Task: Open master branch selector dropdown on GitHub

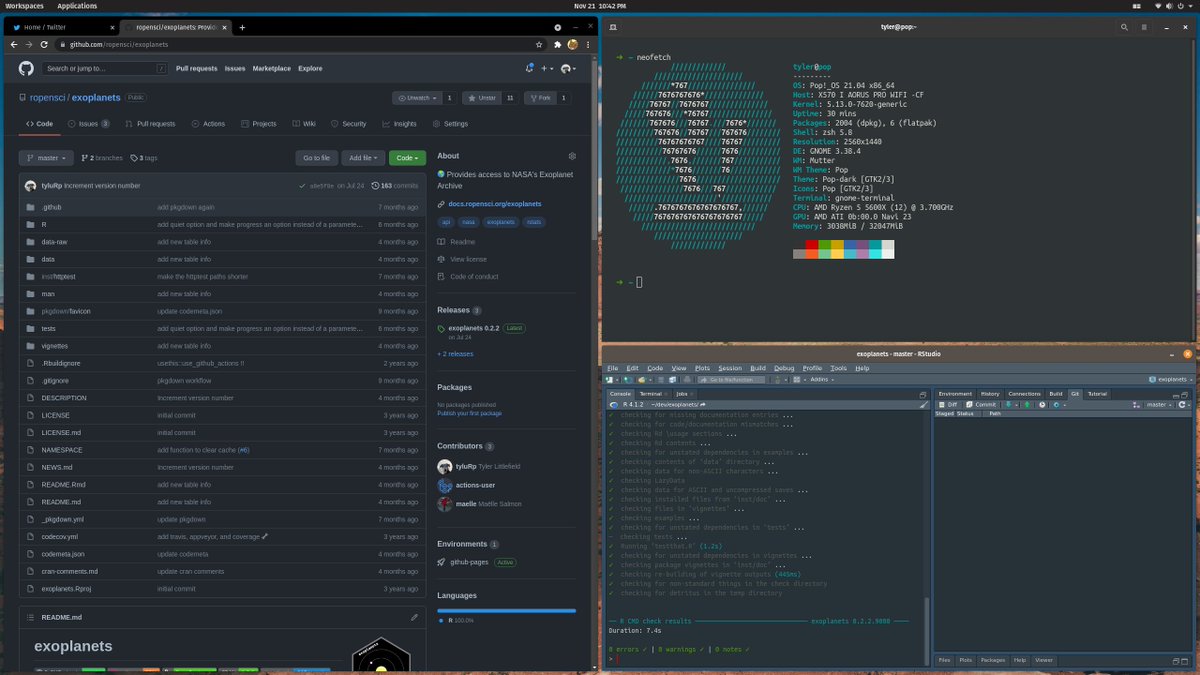Action: coord(46,158)
